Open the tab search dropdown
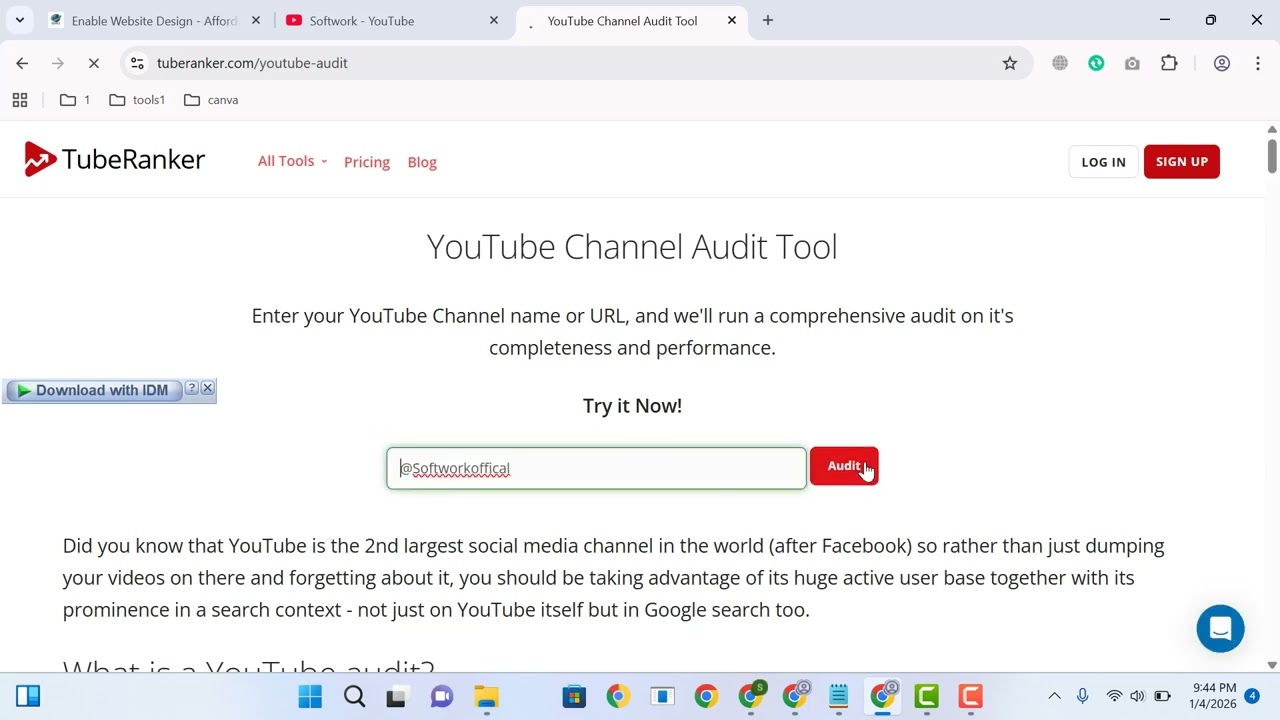The image size is (1280, 720). pos(20,20)
